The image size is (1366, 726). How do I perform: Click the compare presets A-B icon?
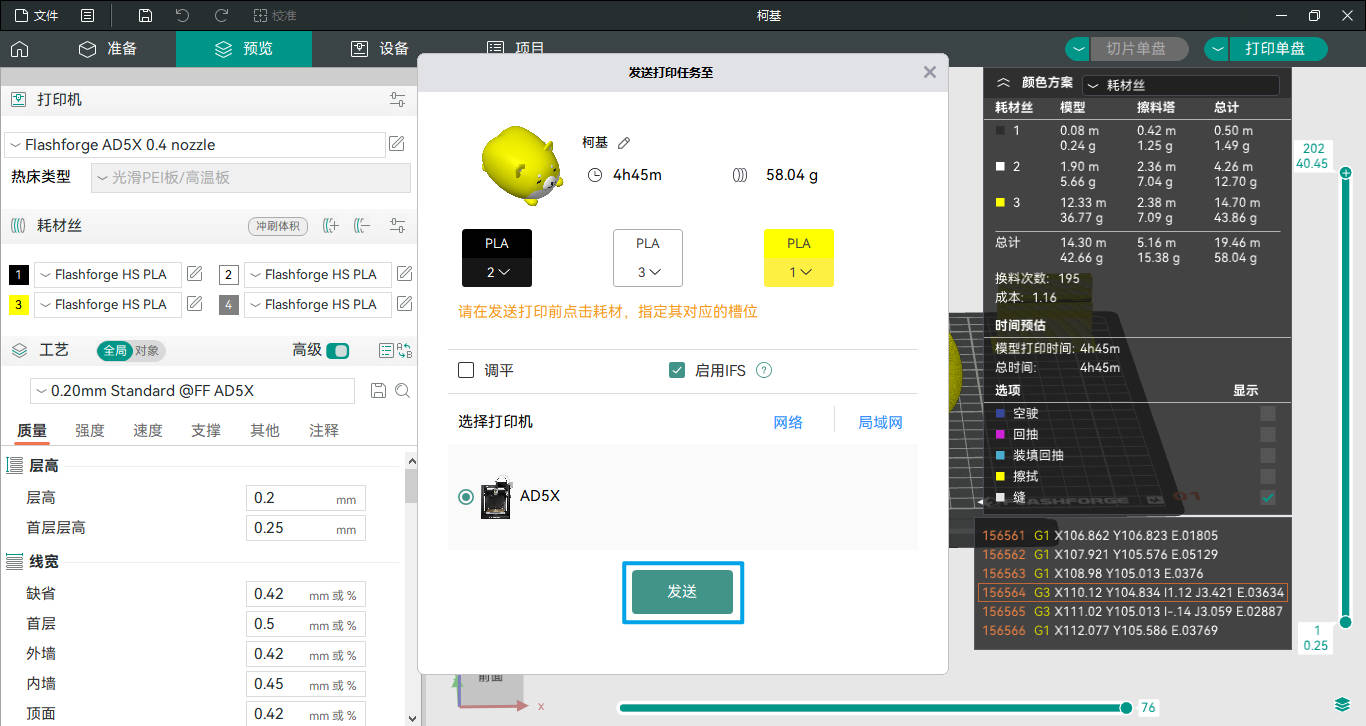point(405,351)
